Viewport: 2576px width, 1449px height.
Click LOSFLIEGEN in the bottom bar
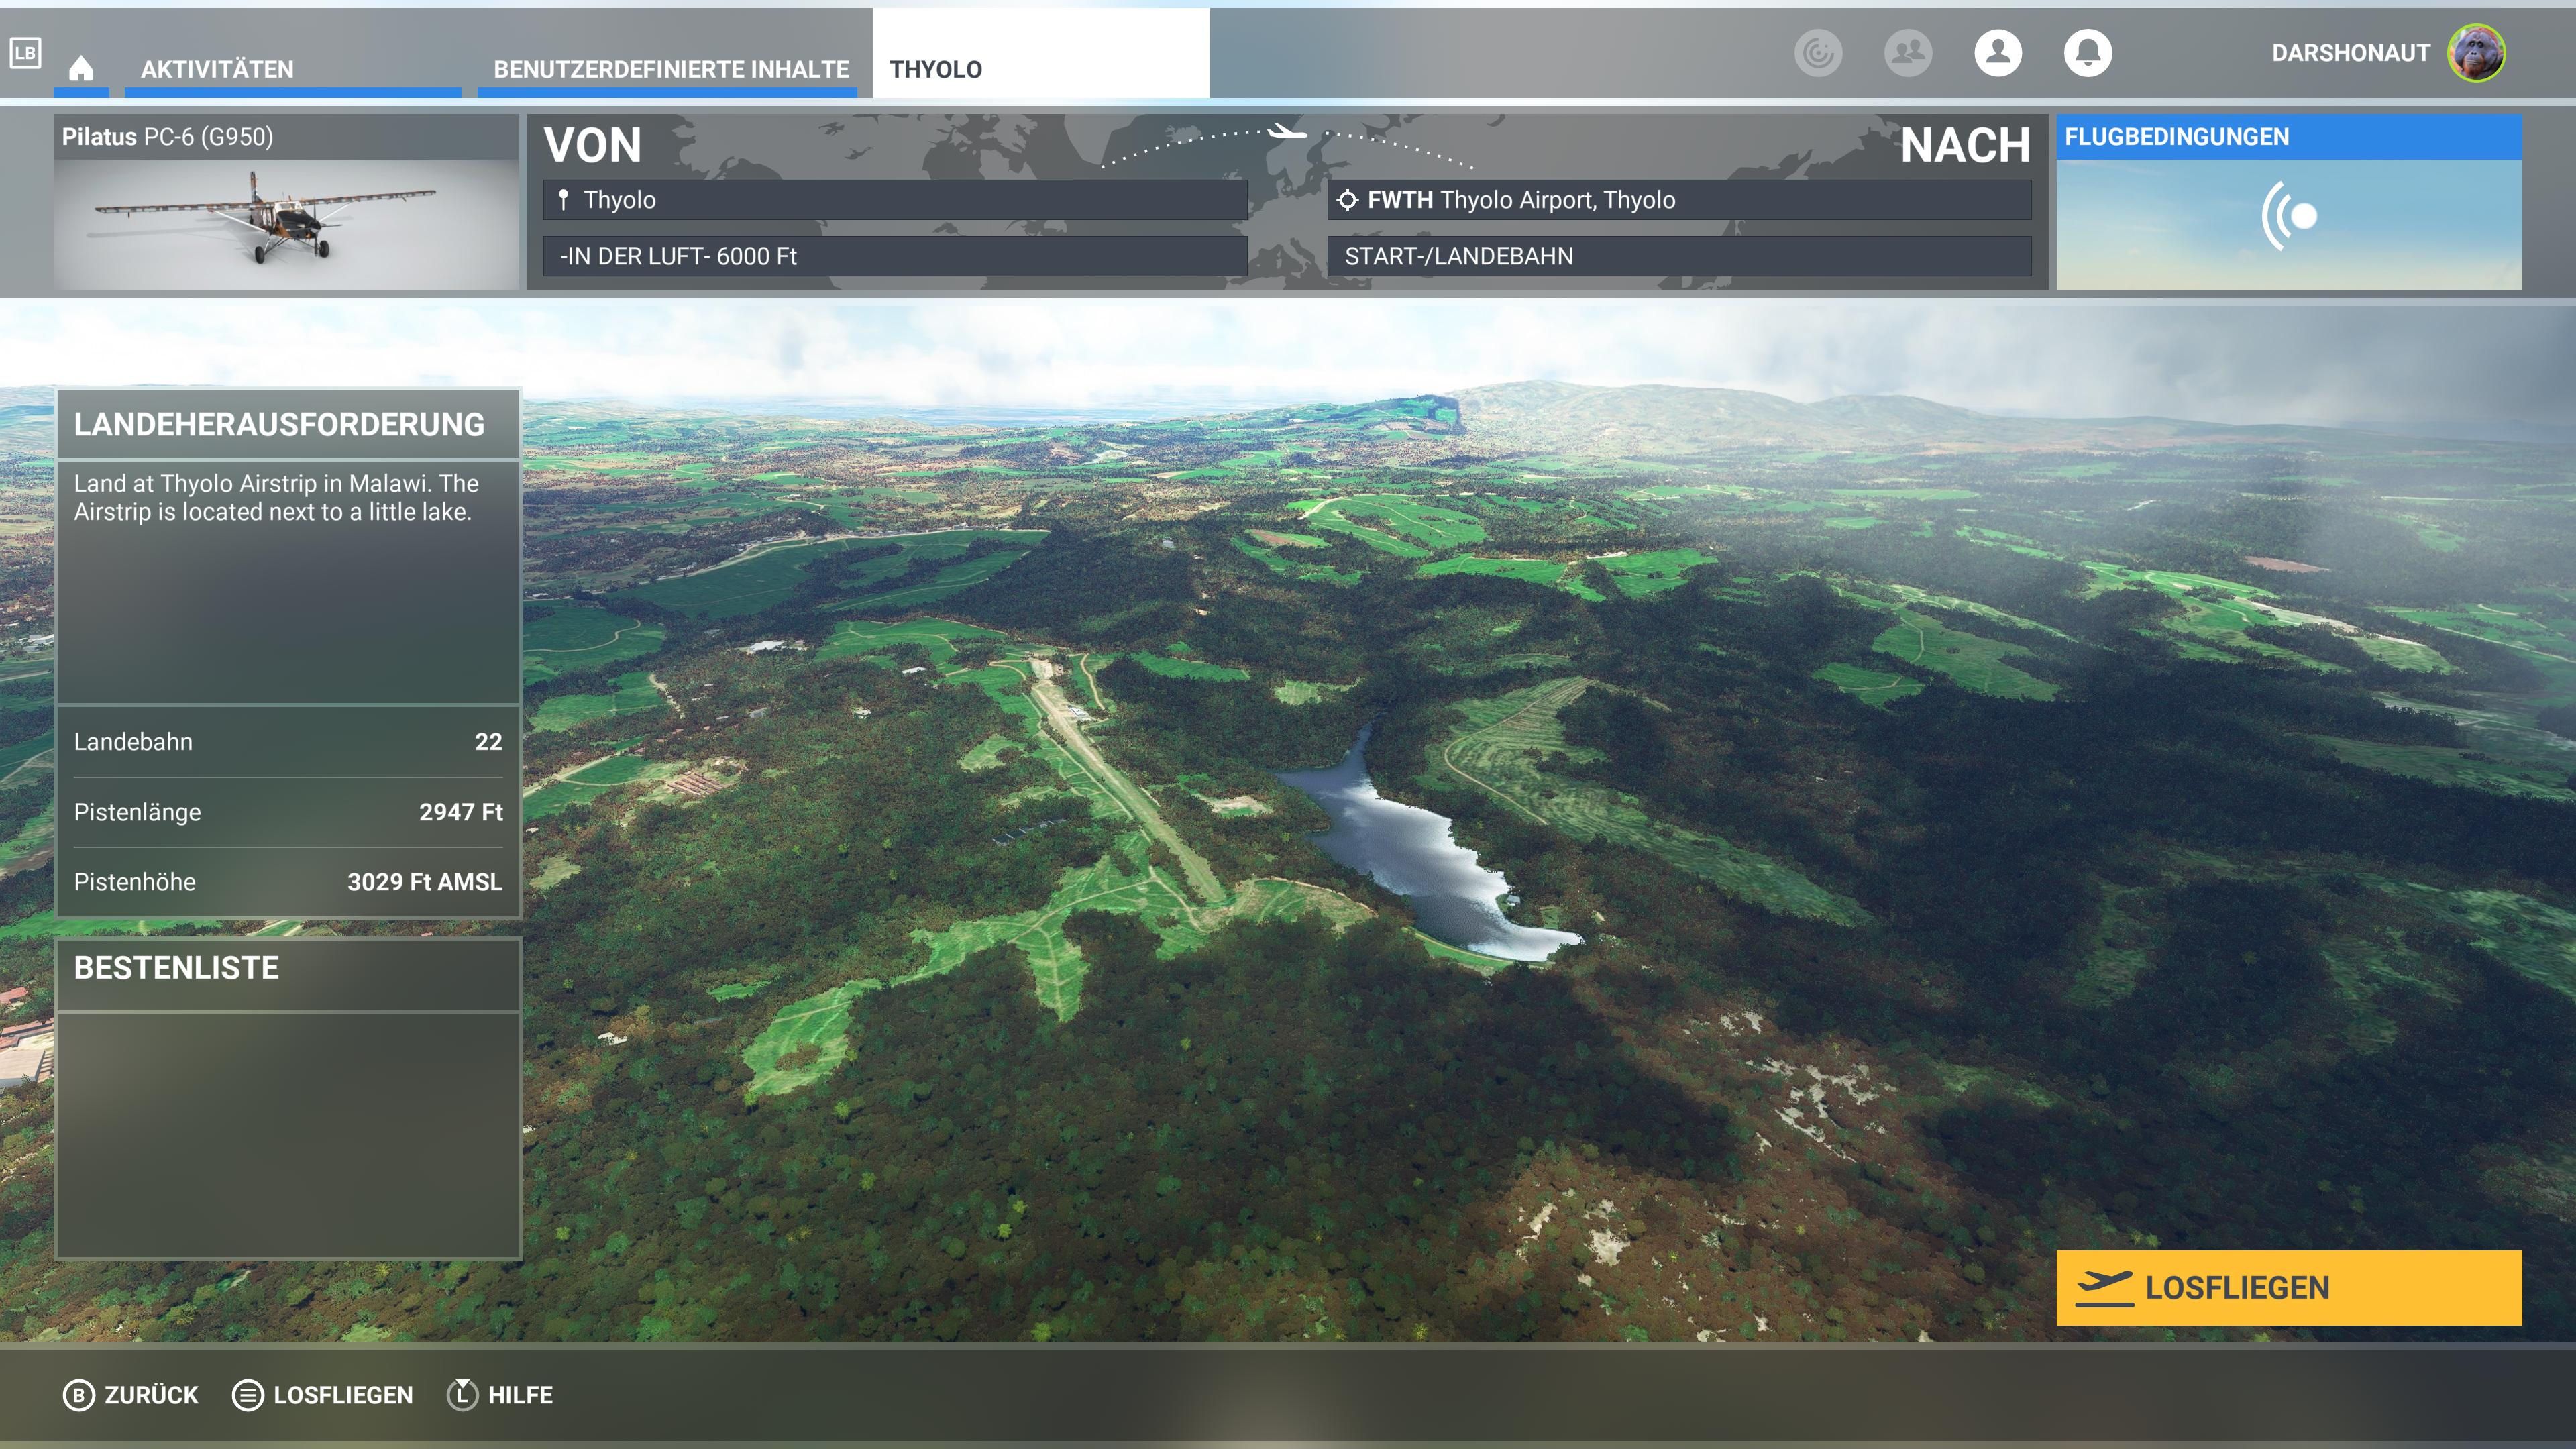(323, 1395)
